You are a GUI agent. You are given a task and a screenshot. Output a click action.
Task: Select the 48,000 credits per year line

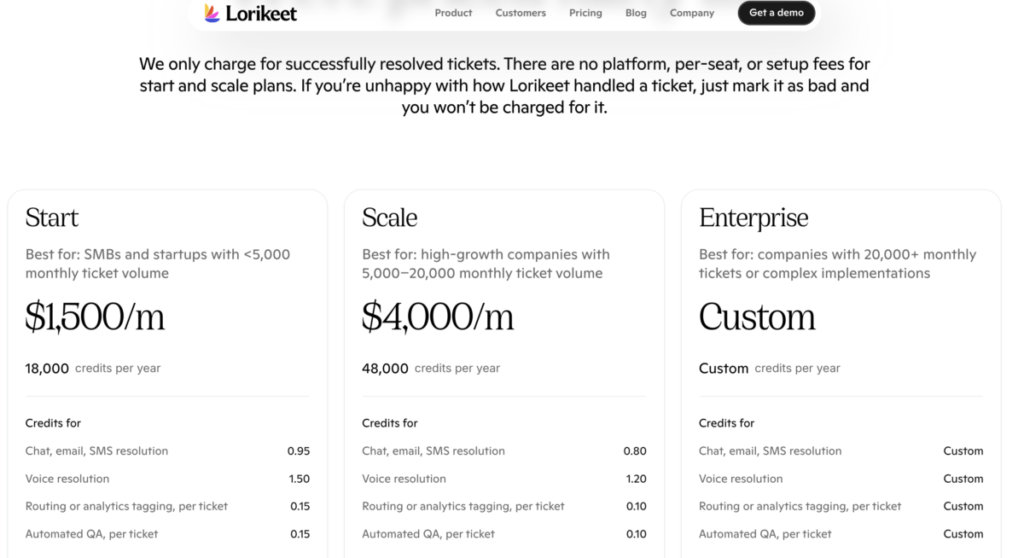point(431,368)
